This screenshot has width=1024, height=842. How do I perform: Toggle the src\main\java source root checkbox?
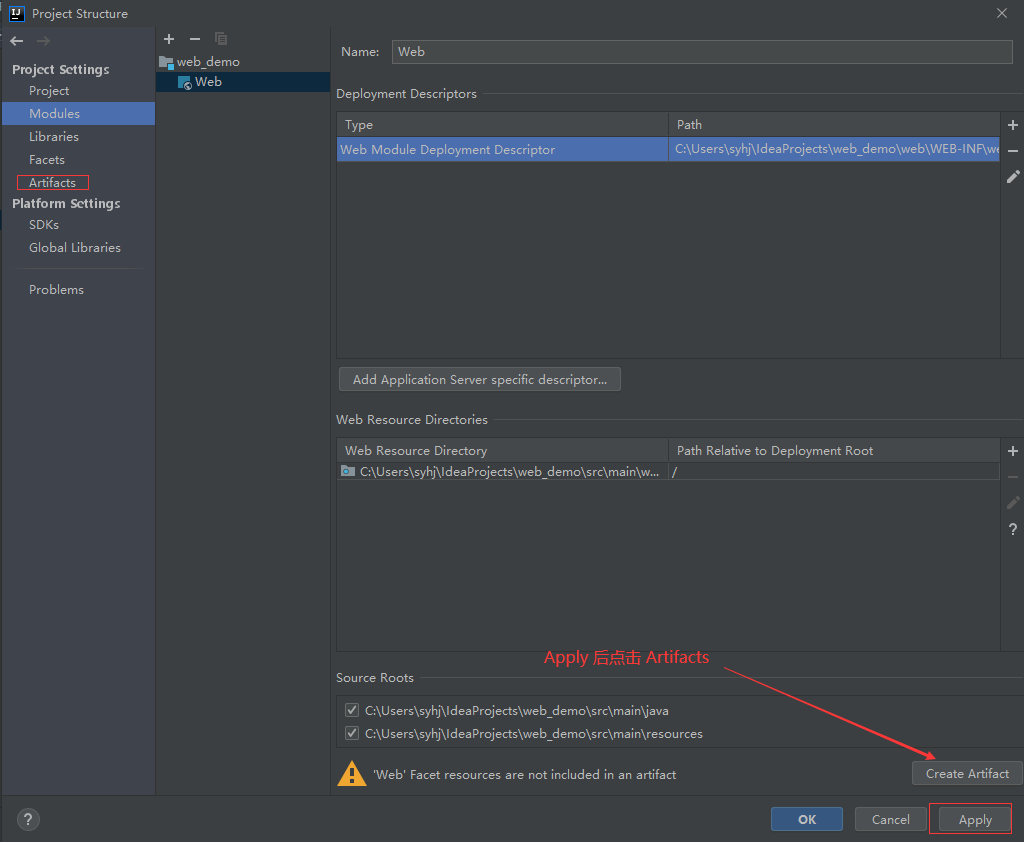point(352,710)
